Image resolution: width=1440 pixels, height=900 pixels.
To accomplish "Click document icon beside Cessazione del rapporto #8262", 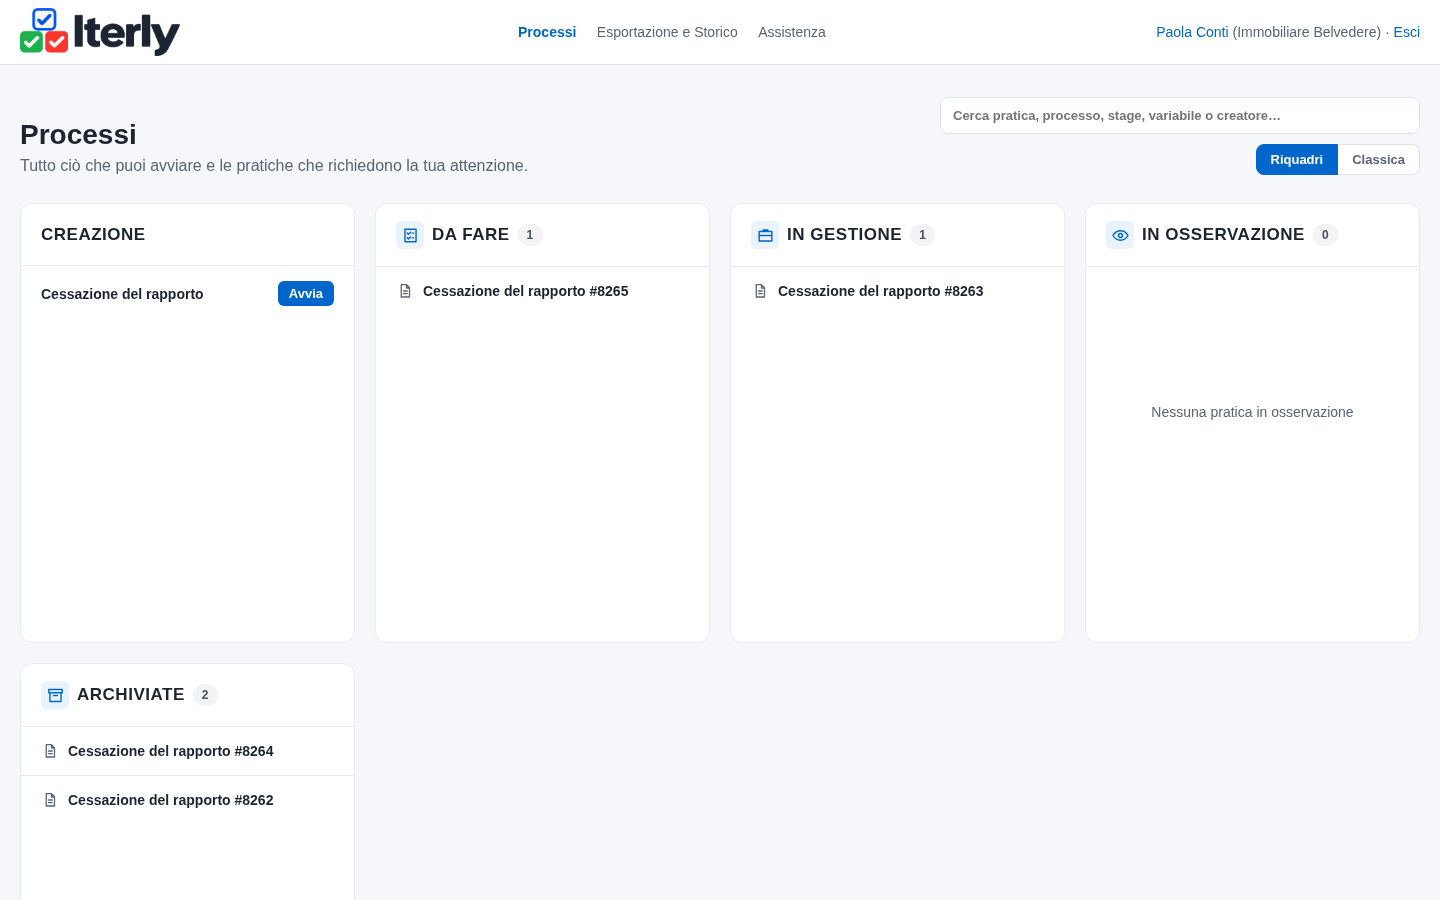I will [50, 800].
